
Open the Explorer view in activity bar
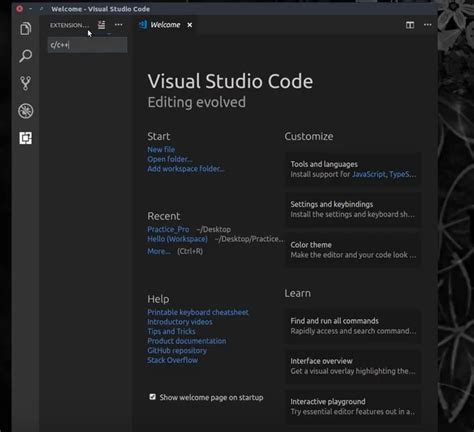26,29
